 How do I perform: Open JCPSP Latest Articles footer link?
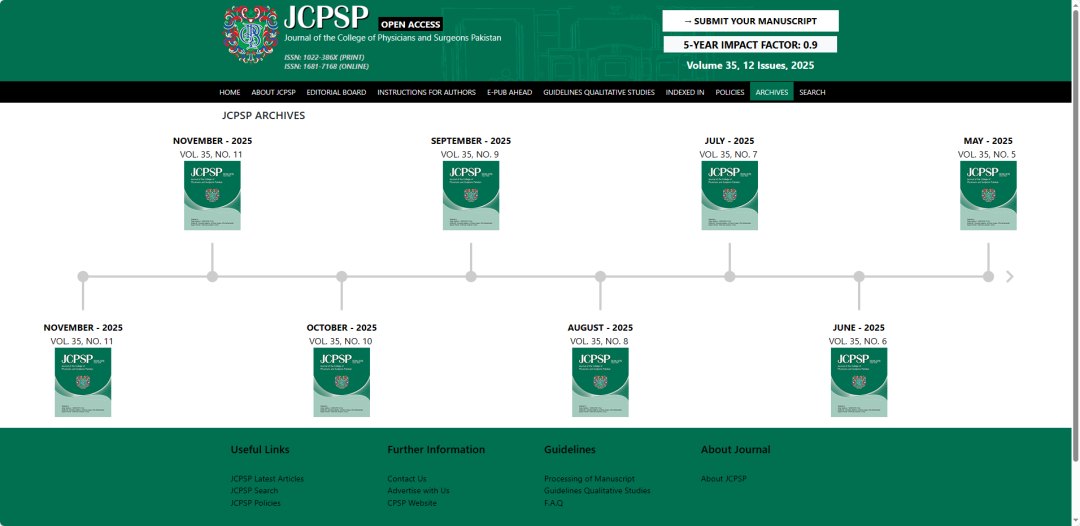[x=267, y=478]
